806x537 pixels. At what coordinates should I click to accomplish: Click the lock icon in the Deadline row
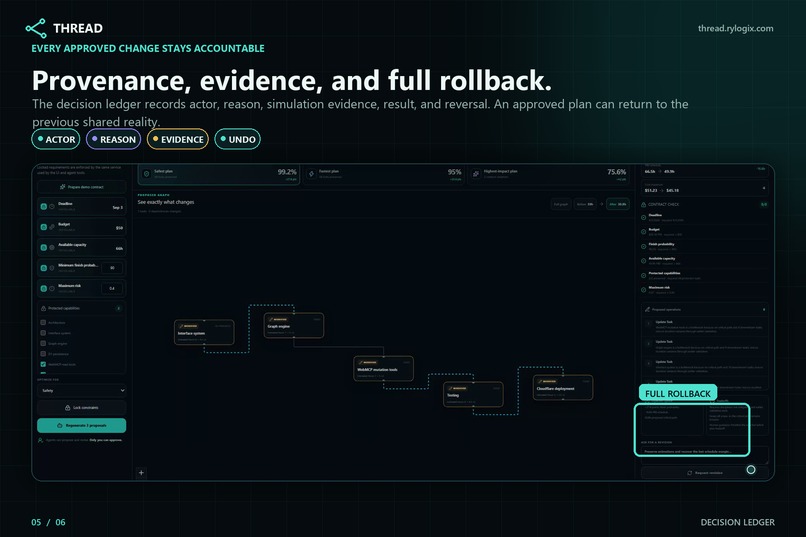[x=44, y=207]
